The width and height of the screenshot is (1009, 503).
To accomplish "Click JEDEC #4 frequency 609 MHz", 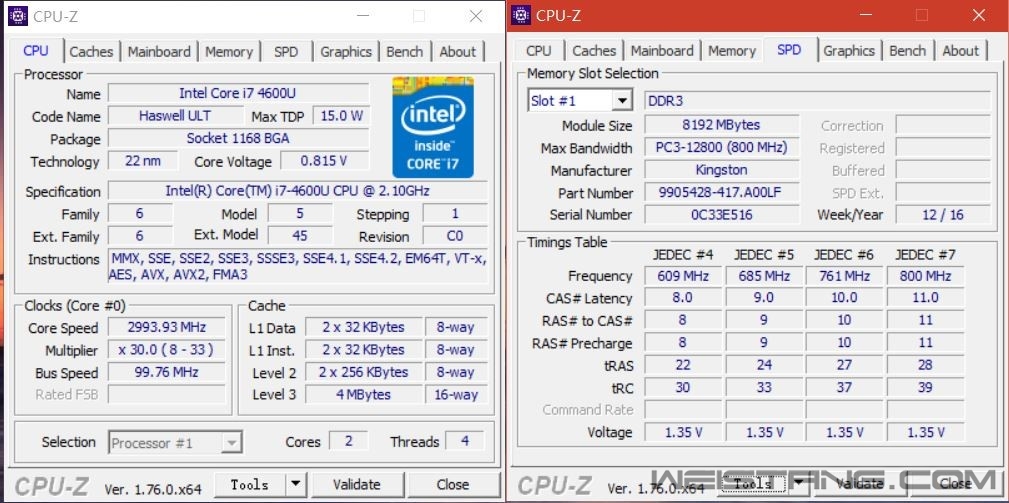I will point(683,276).
